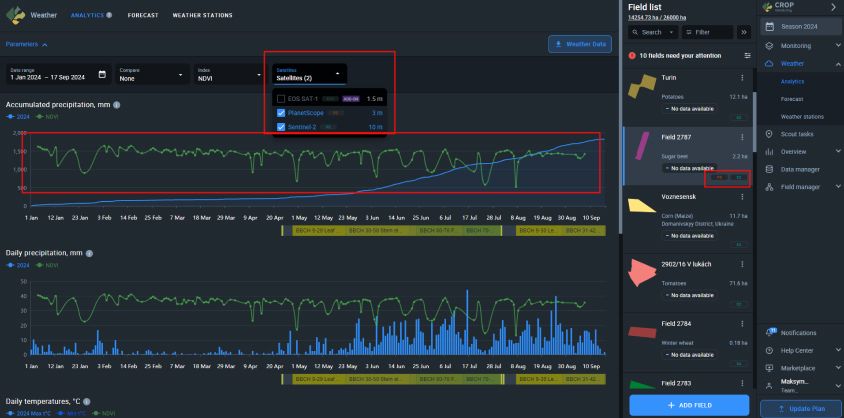Open field list attention settings sliders icon
This screenshot has height=418, width=844.
747,55
